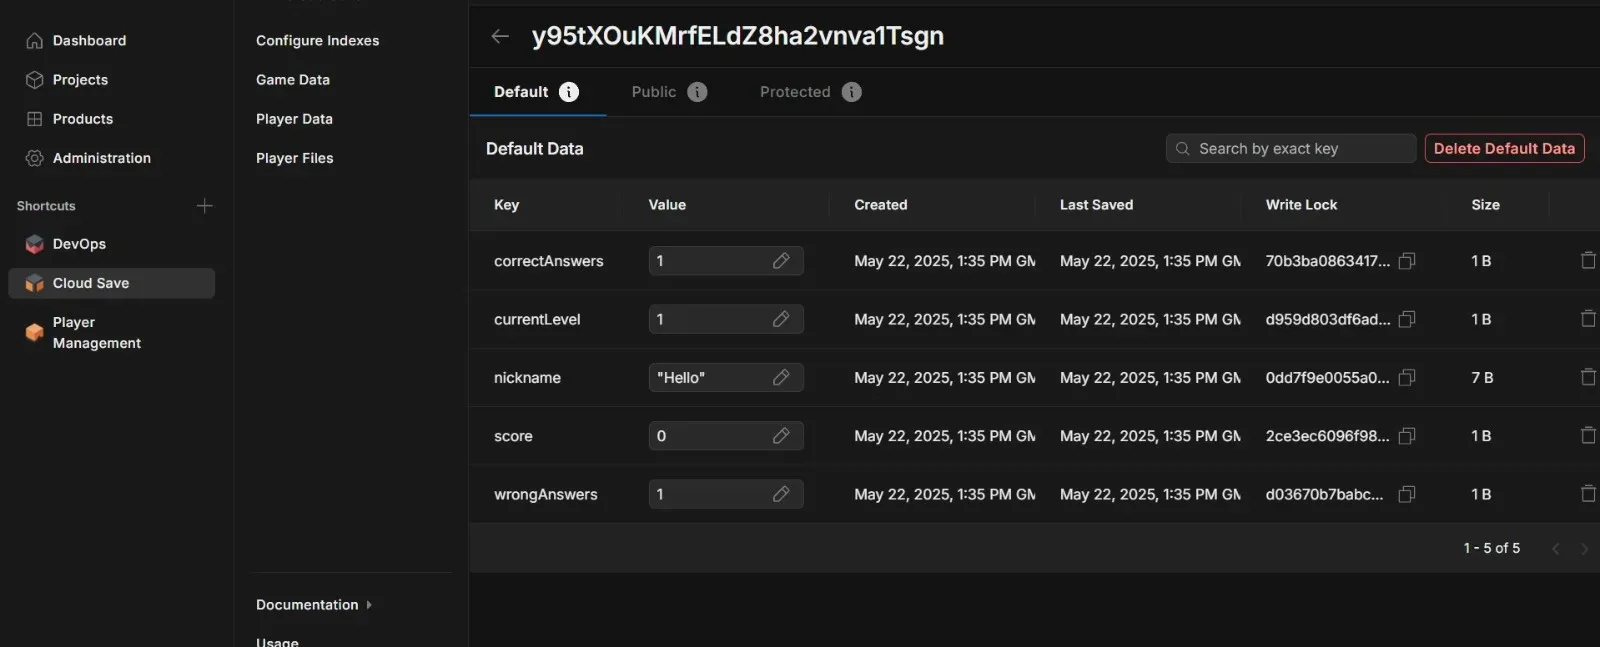Select the Default tab
This screenshot has height=647, width=1600.
coord(521,92)
